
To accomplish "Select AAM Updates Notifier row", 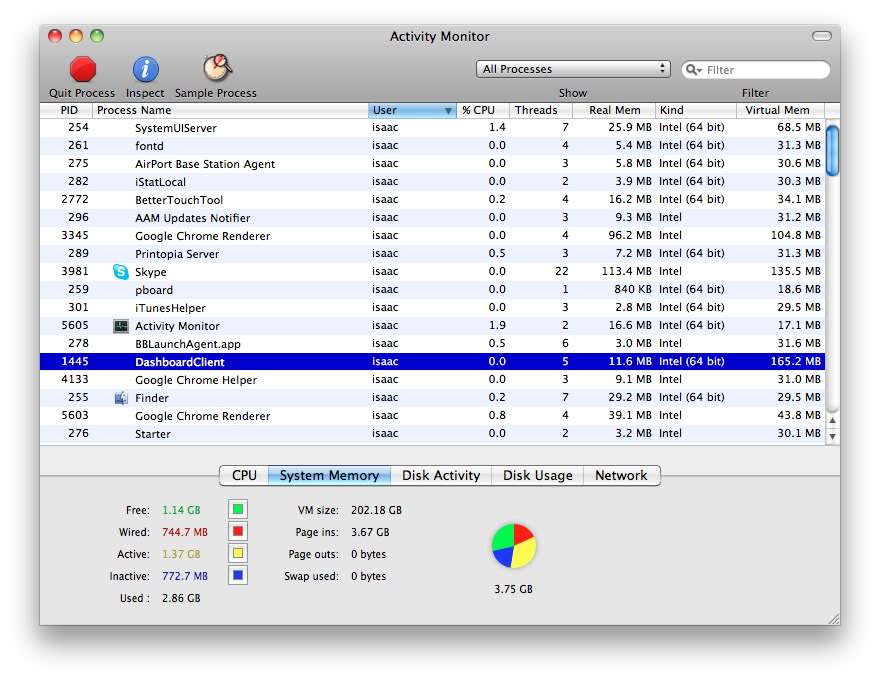I will tap(432, 217).
